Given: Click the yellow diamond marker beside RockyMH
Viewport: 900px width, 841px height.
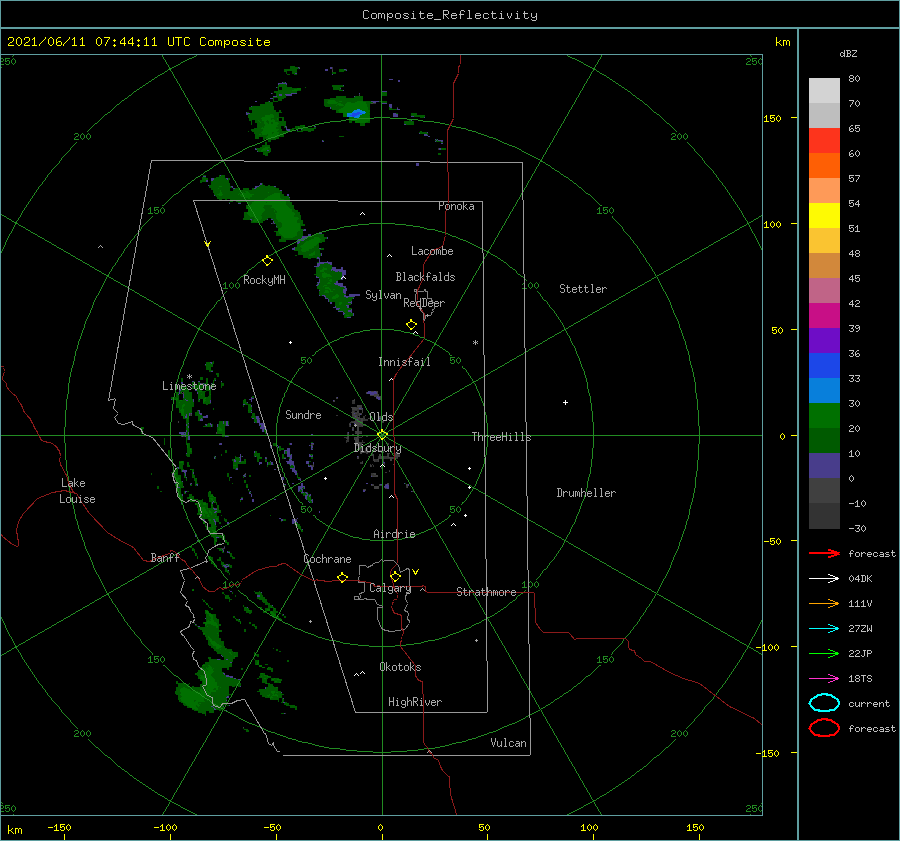Looking at the screenshot, I should (x=267, y=261).
